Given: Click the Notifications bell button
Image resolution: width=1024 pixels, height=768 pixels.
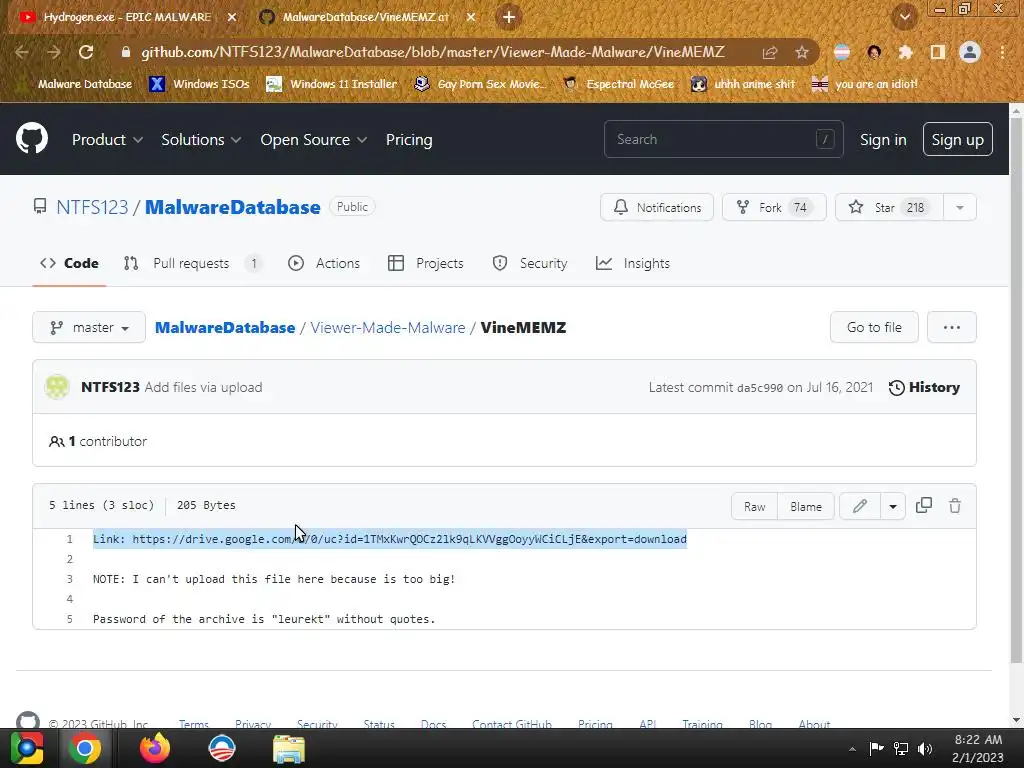Looking at the screenshot, I should pyautogui.click(x=657, y=207).
